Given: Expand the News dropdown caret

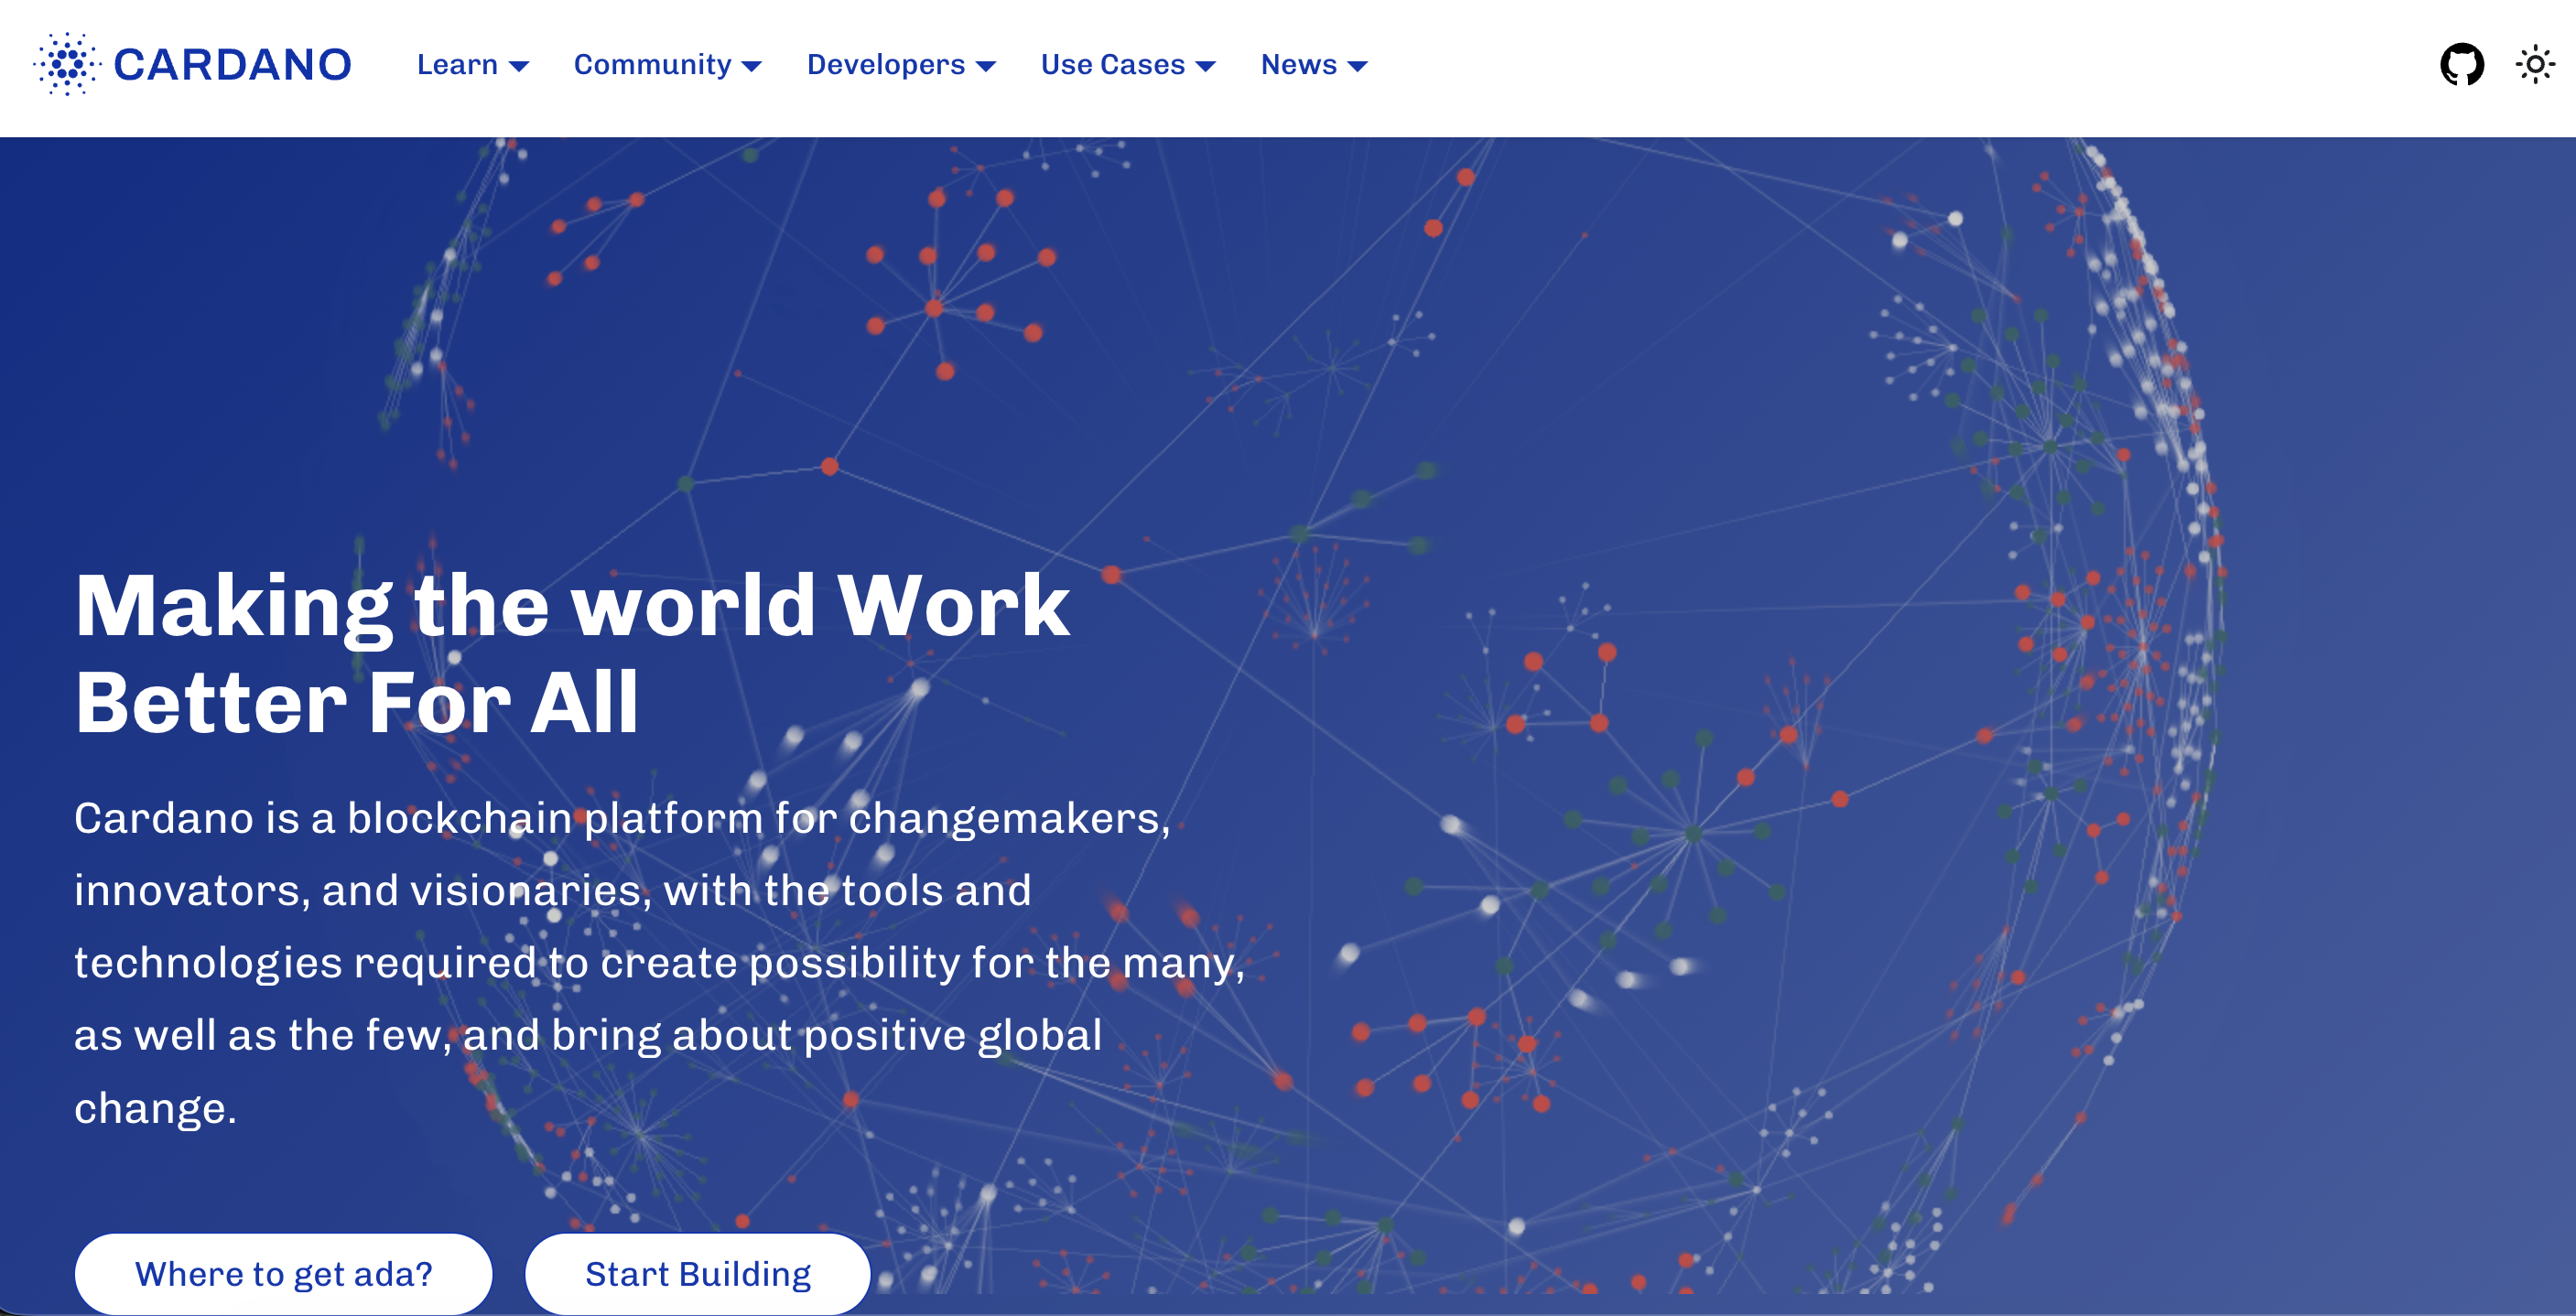Looking at the screenshot, I should [x=1357, y=67].
